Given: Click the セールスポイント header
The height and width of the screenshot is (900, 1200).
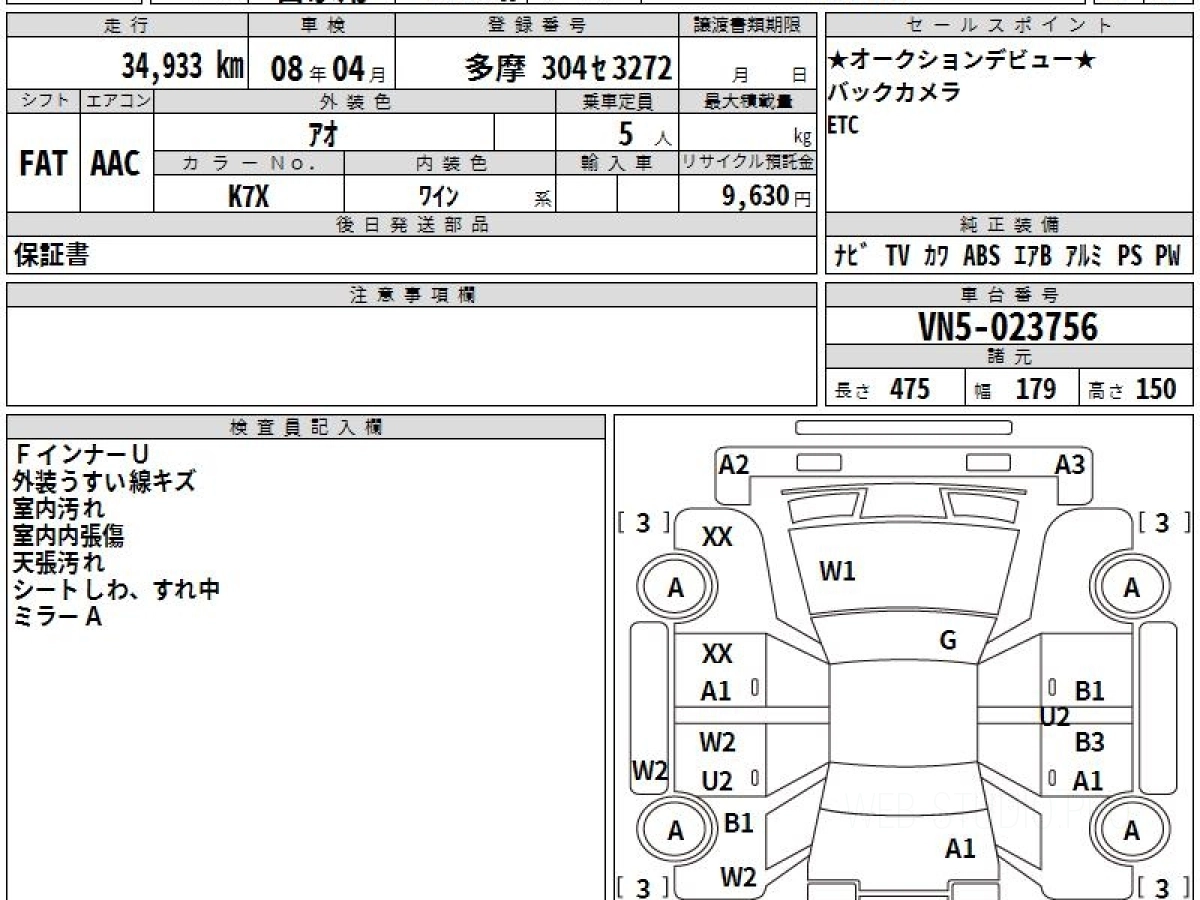Looking at the screenshot, I should click(x=1010, y=25).
